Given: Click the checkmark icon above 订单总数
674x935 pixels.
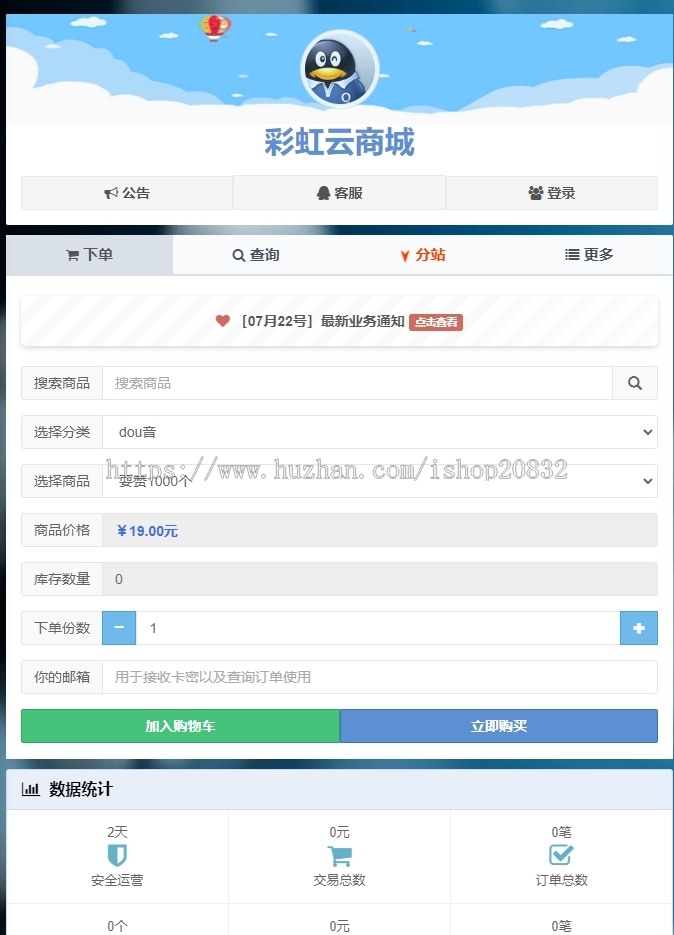Looking at the screenshot, I should point(561,855).
